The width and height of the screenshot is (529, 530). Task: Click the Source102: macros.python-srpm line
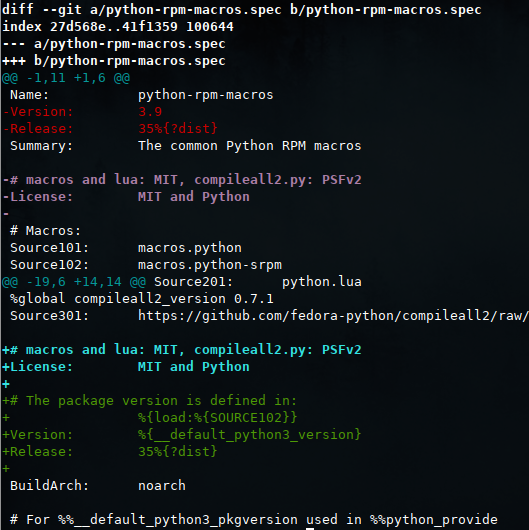(146, 265)
